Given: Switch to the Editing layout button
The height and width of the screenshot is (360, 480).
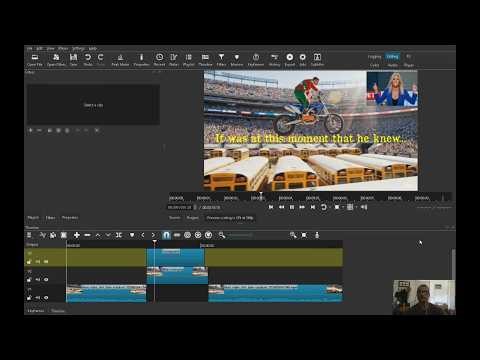Looking at the screenshot, I should click(x=392, y=56).
